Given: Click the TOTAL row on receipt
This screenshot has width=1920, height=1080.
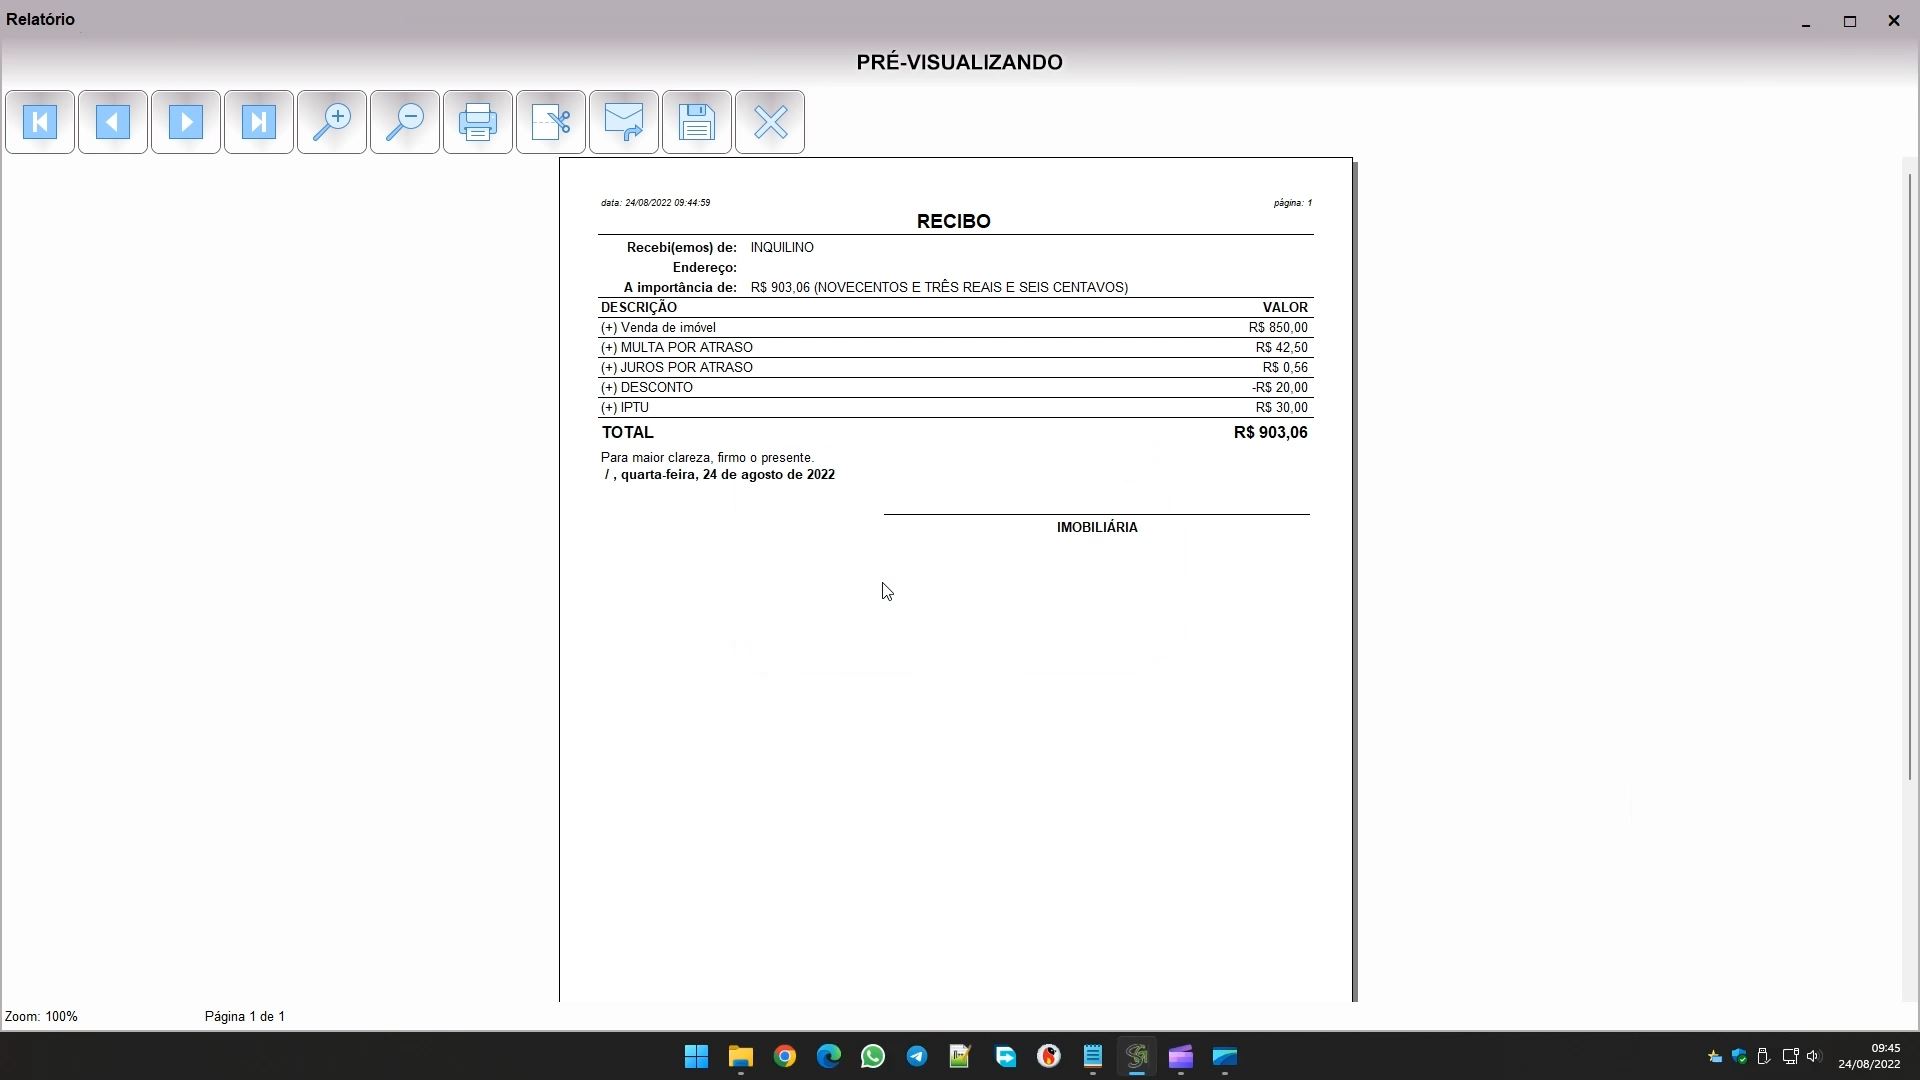Looking at the screenshot, I should (x=954, y=432).
